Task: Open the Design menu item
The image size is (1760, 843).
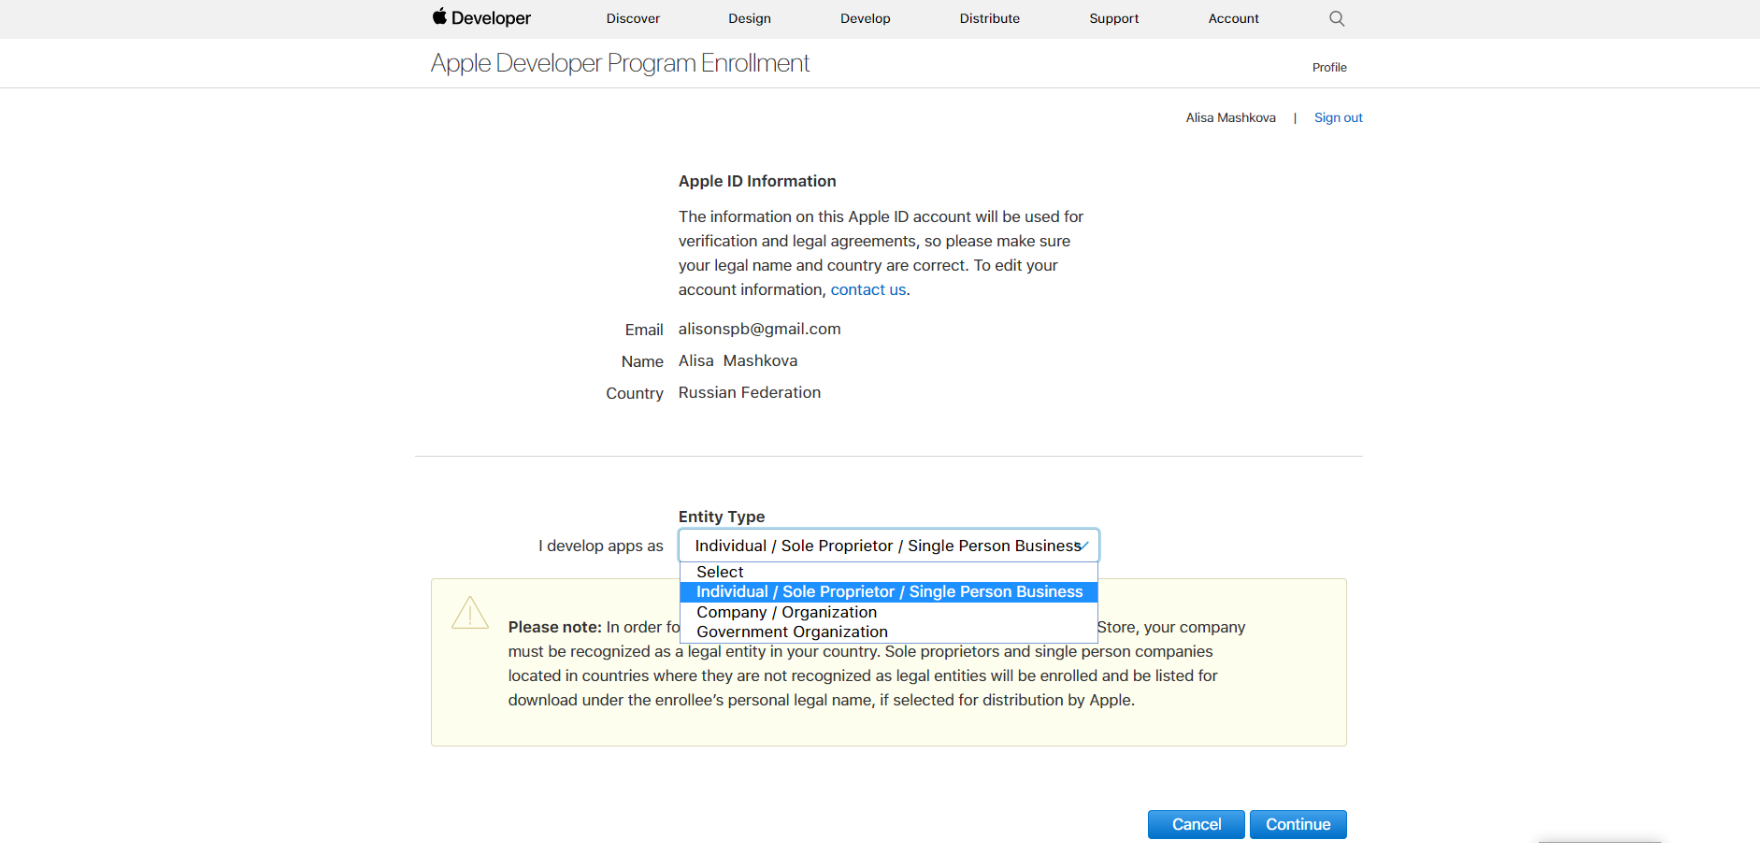Action: (749, 18)
